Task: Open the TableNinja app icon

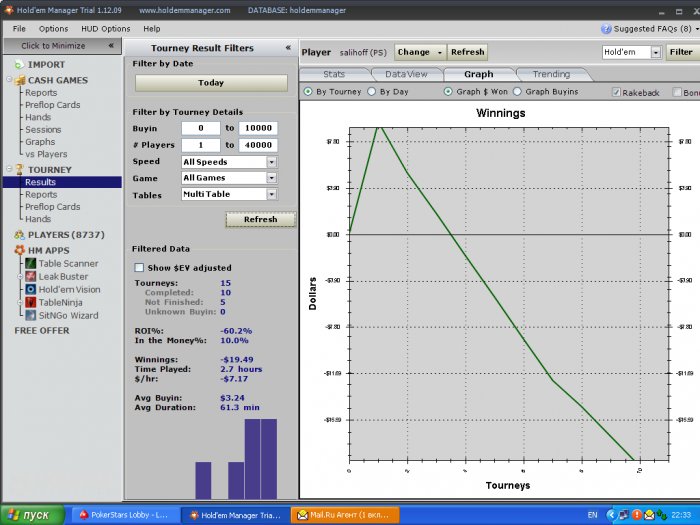Action: [x=30, y=302]
